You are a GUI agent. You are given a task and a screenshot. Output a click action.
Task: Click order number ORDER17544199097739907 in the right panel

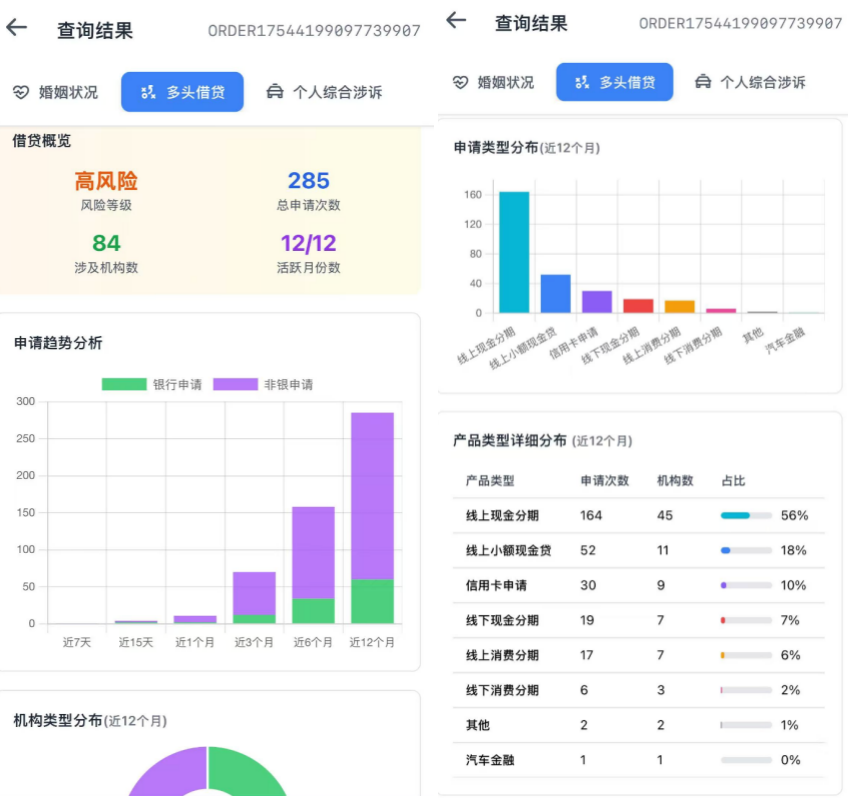tap(740, 23)
